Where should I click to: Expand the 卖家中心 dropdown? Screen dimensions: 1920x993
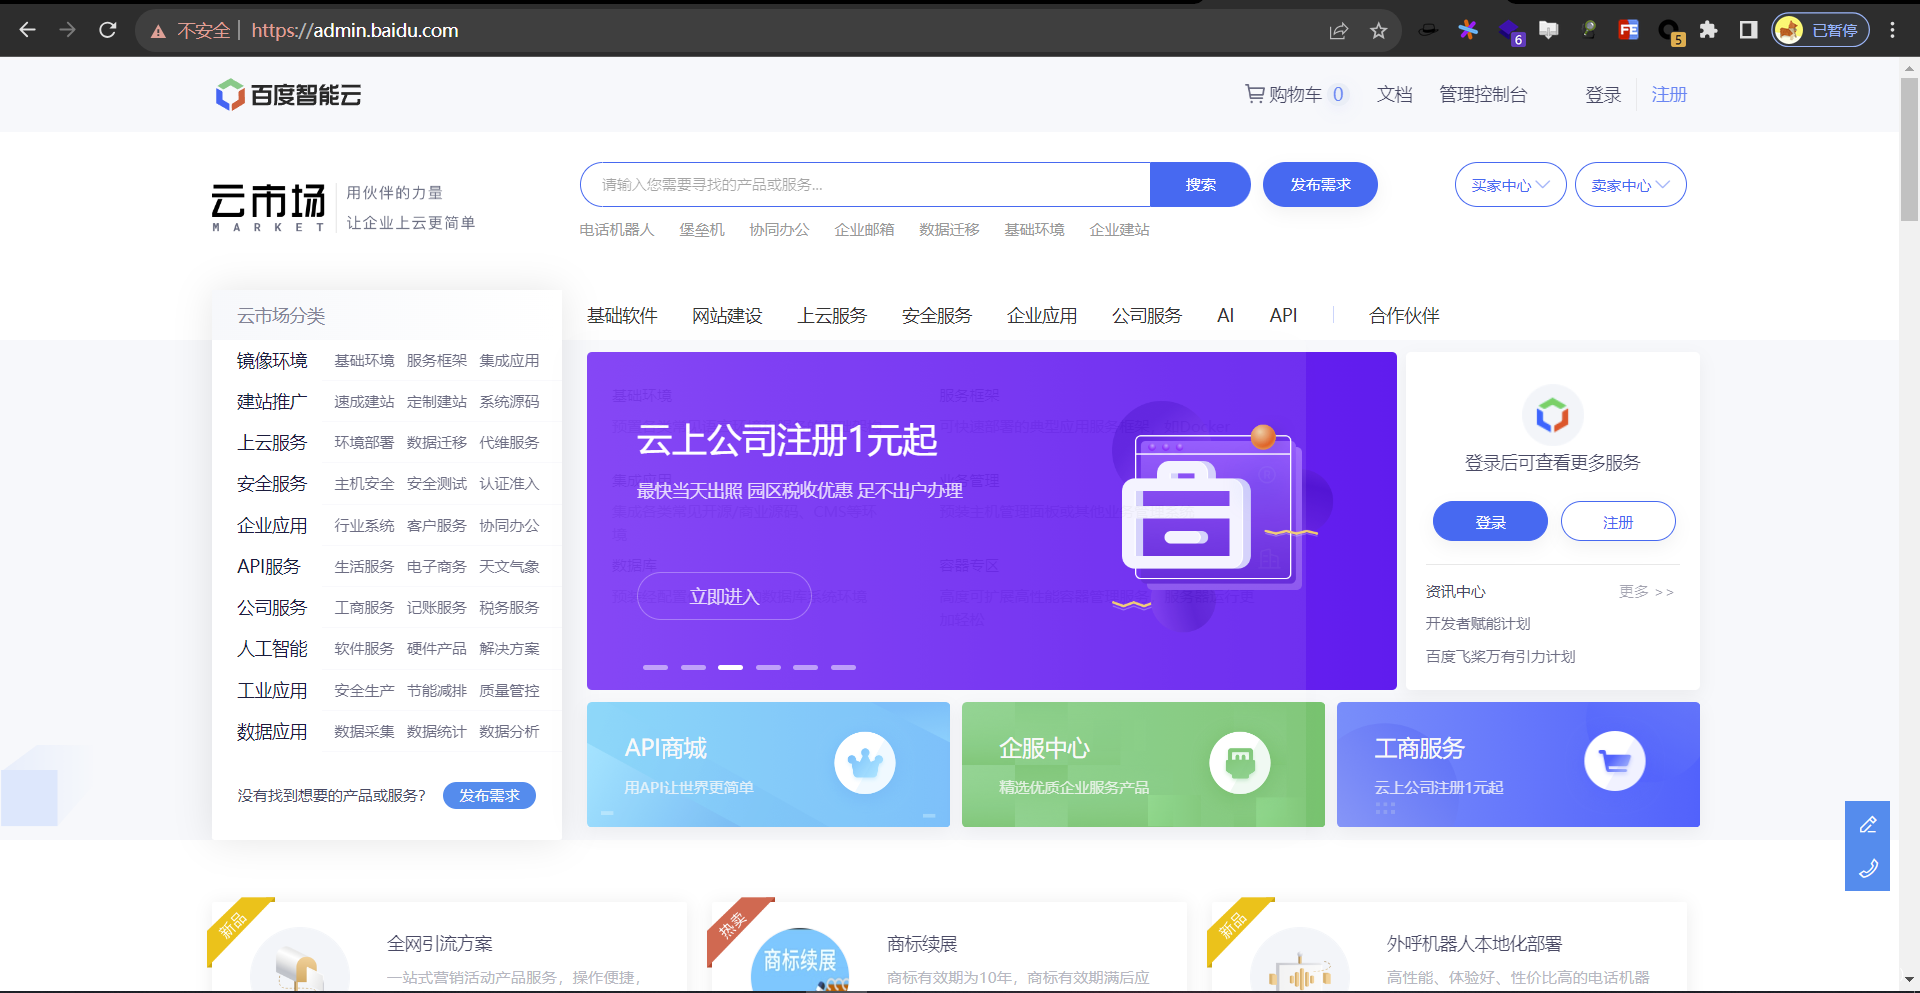[1630, 185]
